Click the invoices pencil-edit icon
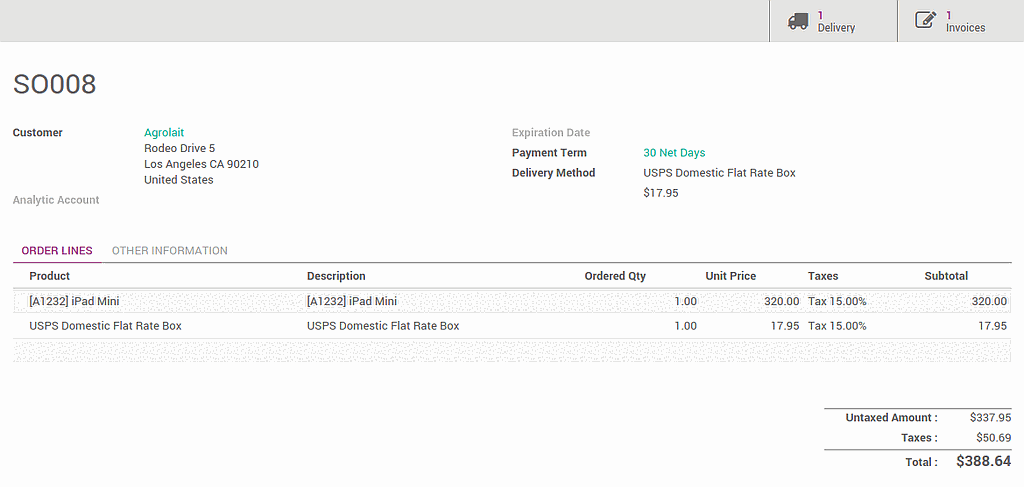 925,21
